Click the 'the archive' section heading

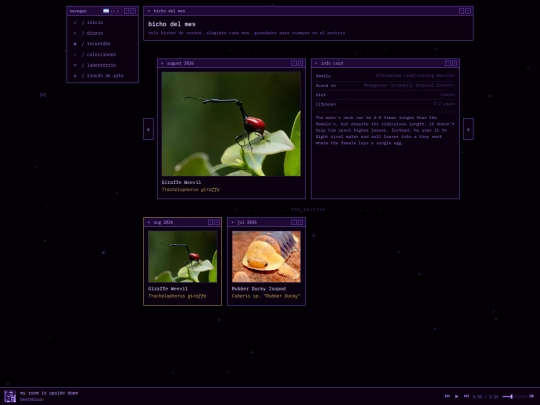tap(308, 209)
